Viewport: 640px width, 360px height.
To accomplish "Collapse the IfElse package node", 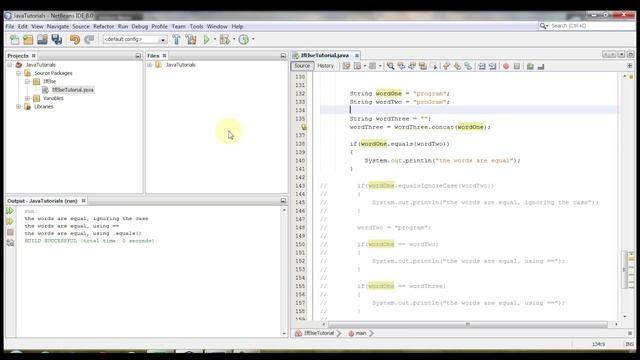I will click(27, 82).
